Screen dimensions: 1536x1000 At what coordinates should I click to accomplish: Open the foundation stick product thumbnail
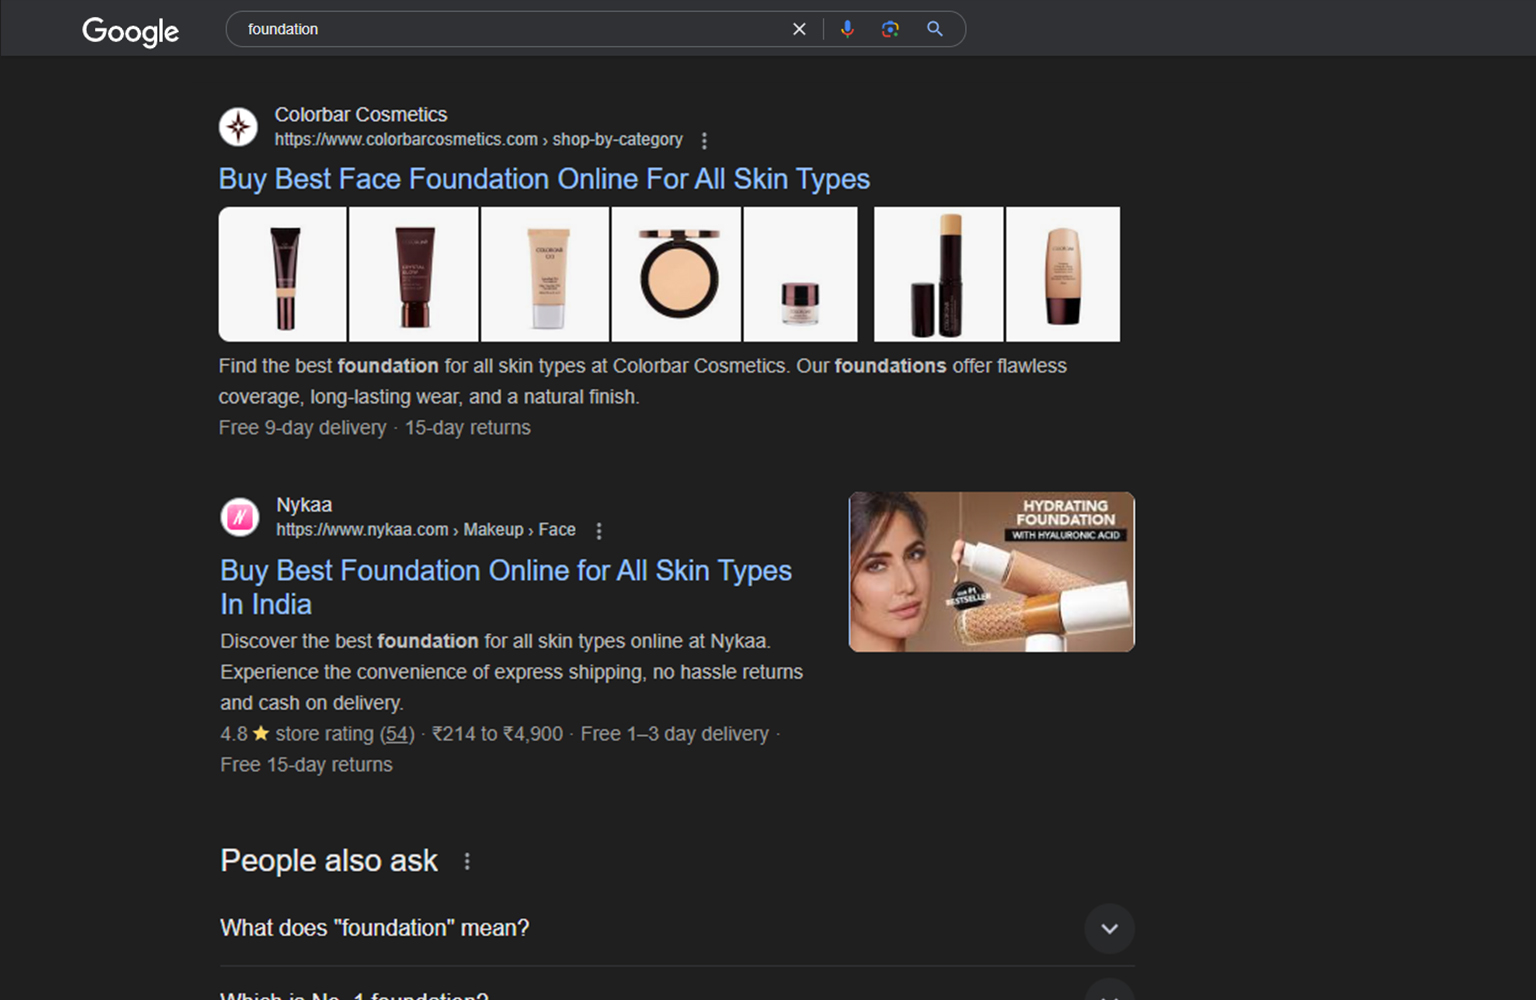click(939, 274)
